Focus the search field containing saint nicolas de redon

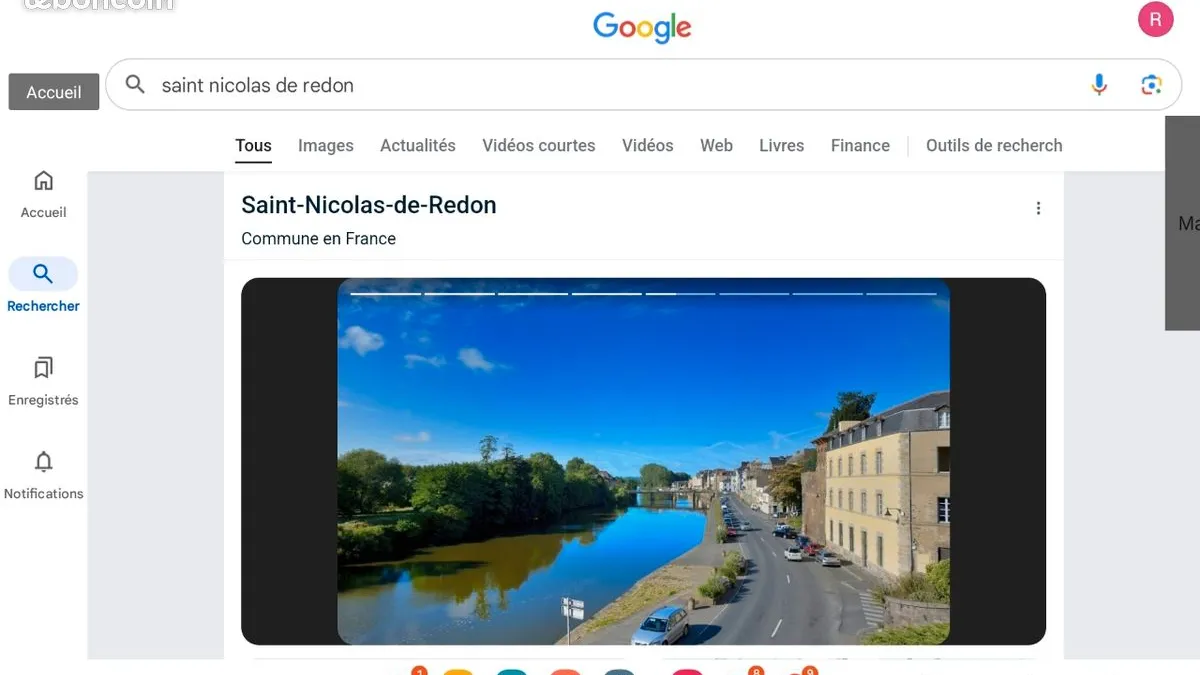pos(643,85)
